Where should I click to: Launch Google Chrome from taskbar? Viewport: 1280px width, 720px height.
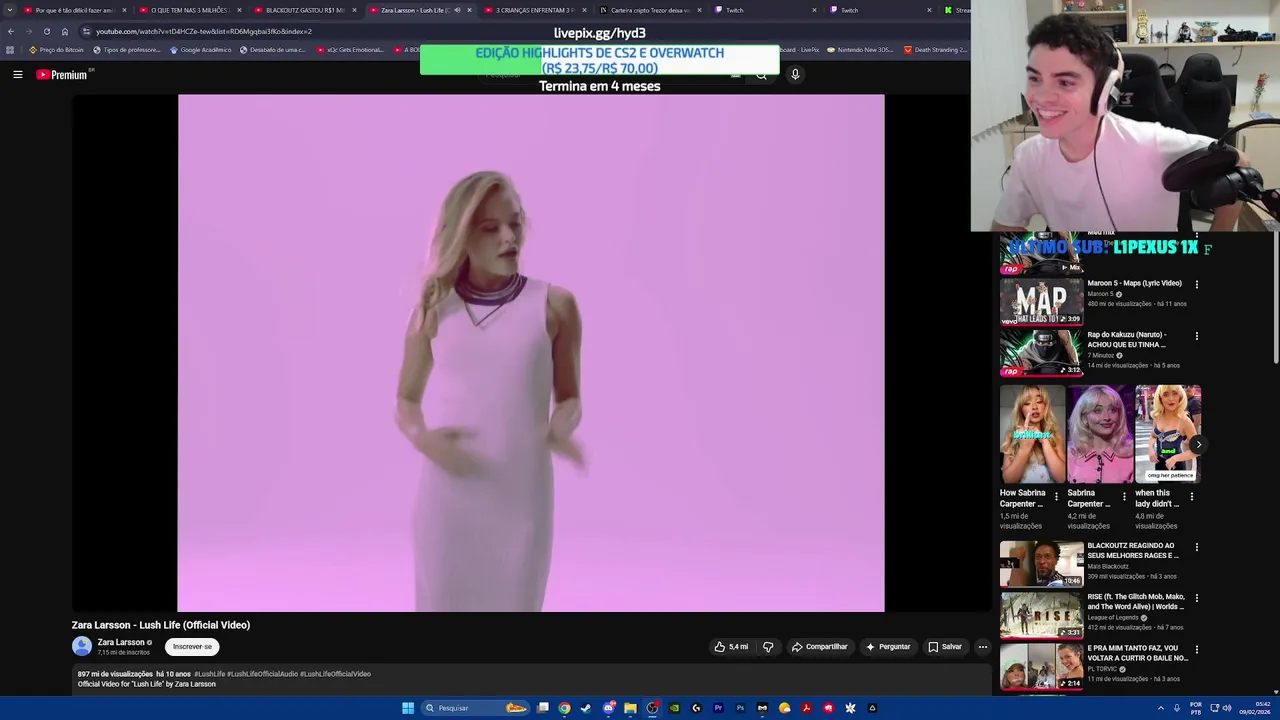[565, 708]
